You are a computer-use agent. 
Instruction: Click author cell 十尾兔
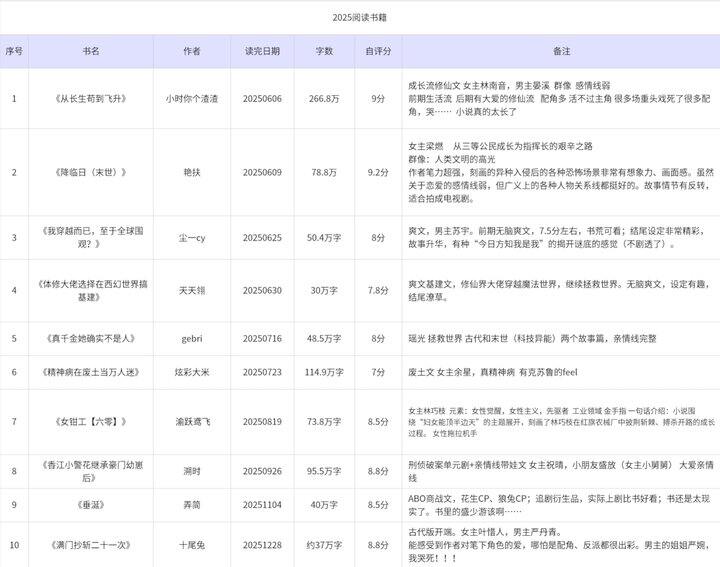tap(191, 545)
